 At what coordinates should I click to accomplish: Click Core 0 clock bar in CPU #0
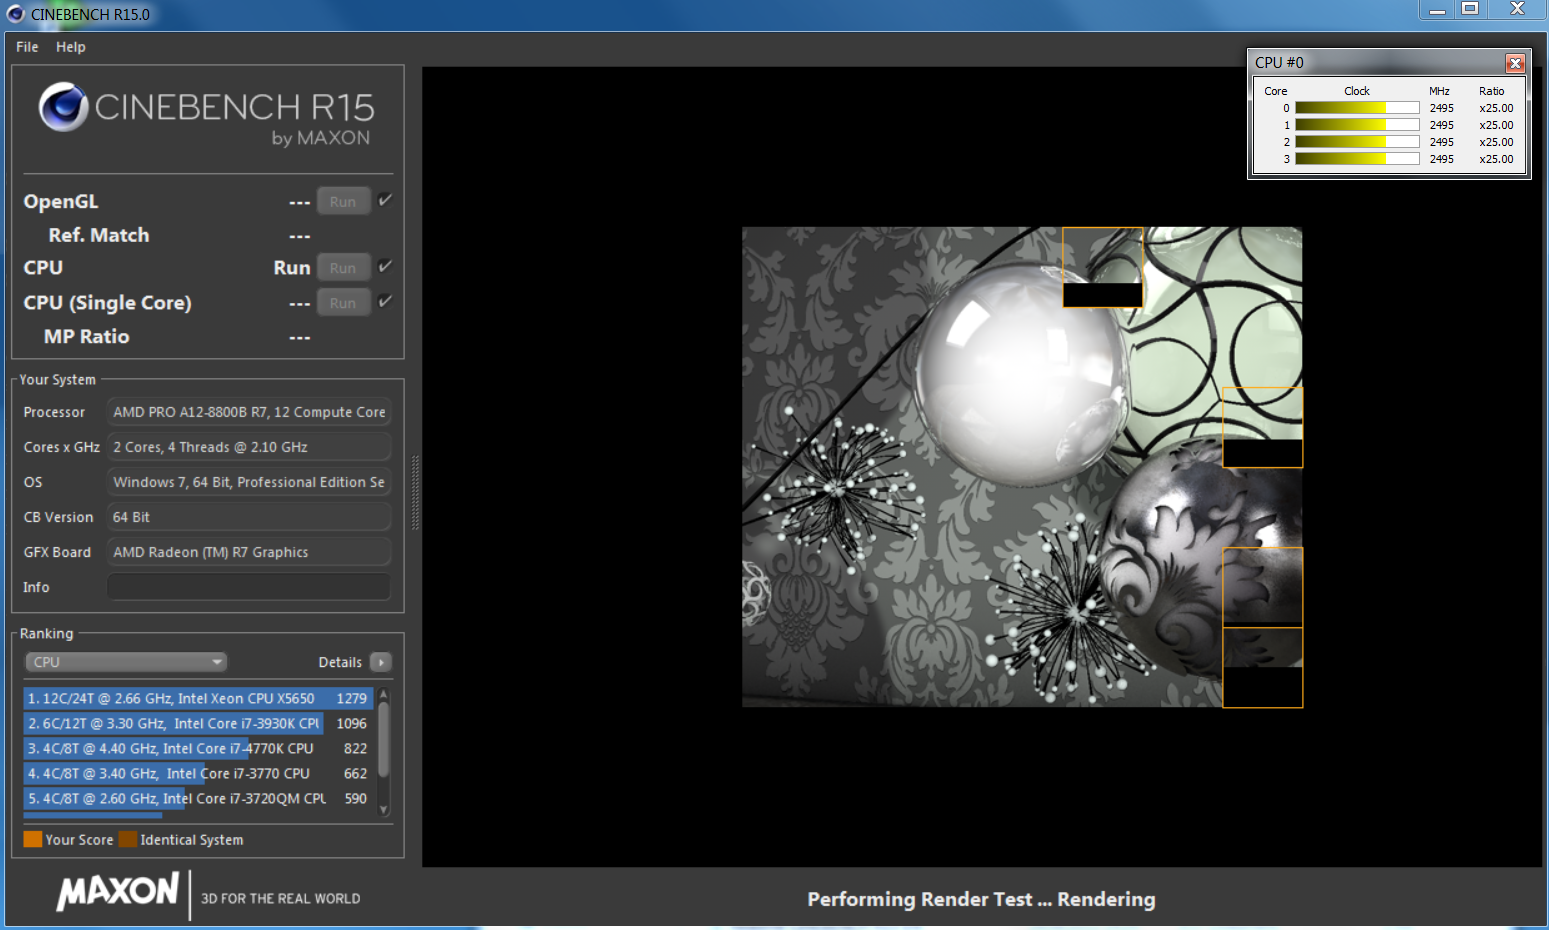(x=1357, y=108)
